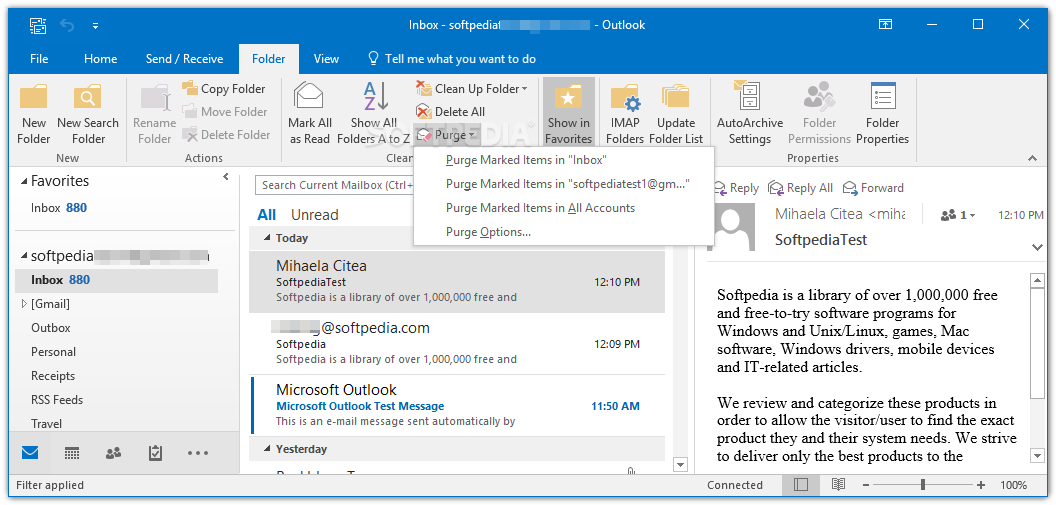The width and height of the screenshot is (1056, 505).
Task: Click the Purge dropdown button
Action: pos(446,135)
